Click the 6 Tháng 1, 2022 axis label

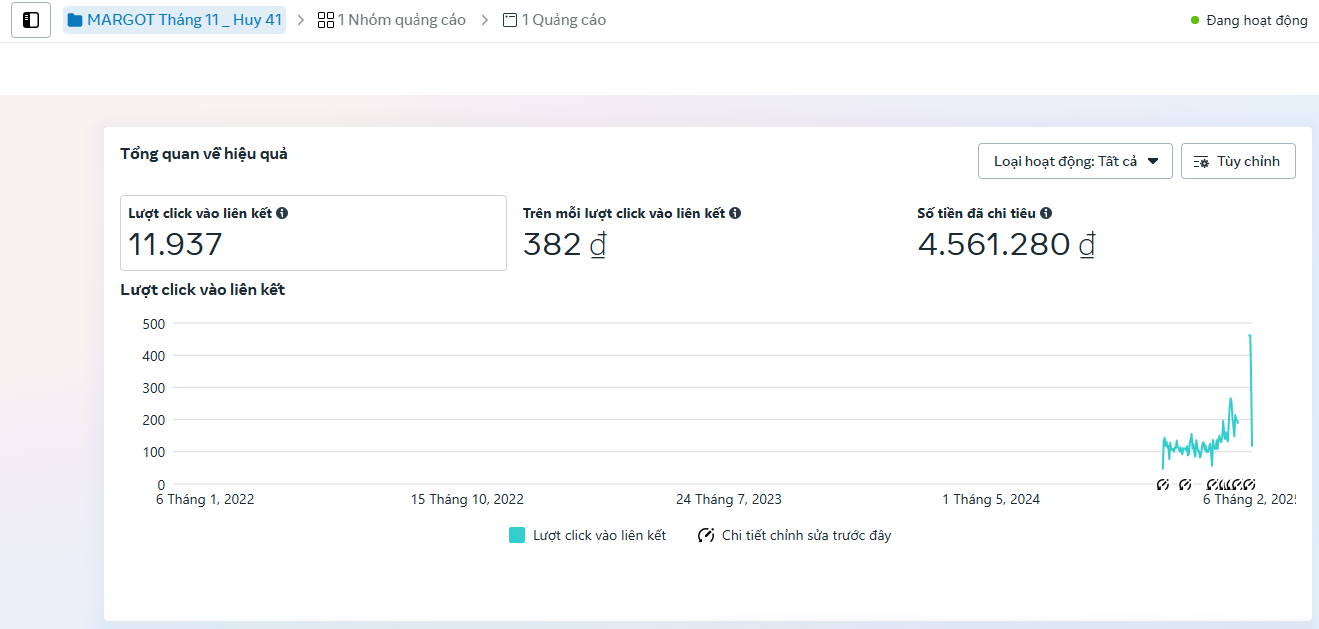(205, 499)
